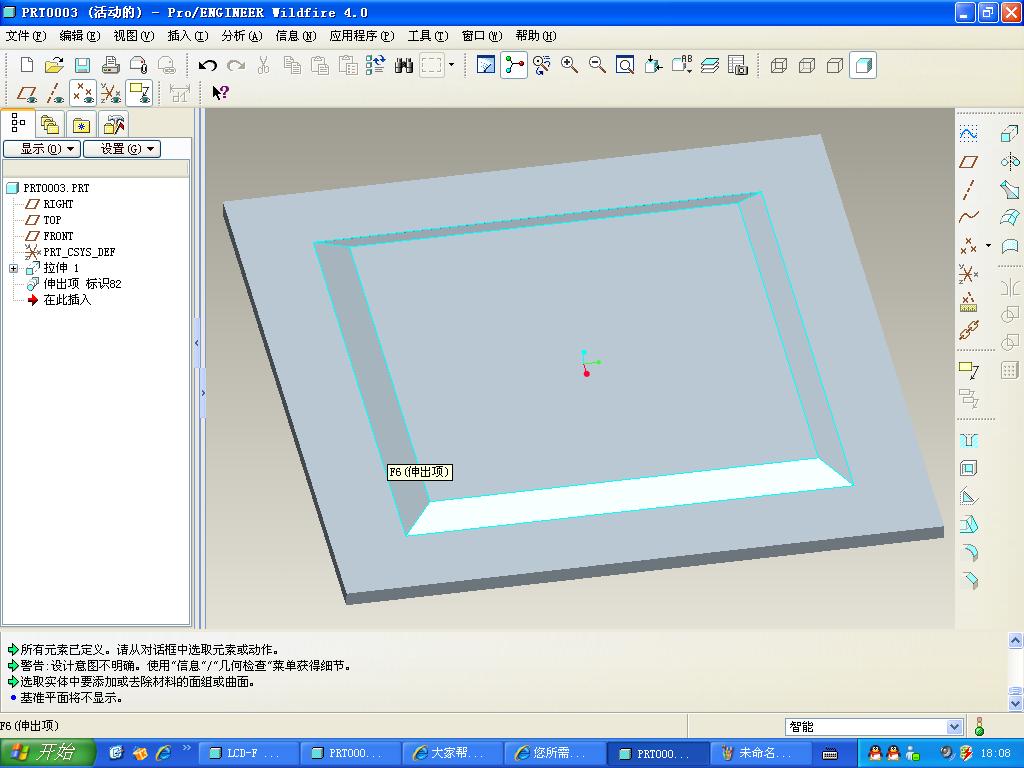Open the 分析 menu
Image resolution: width=1024 pixels, height=768 pixels.
(x=242, y=36)
